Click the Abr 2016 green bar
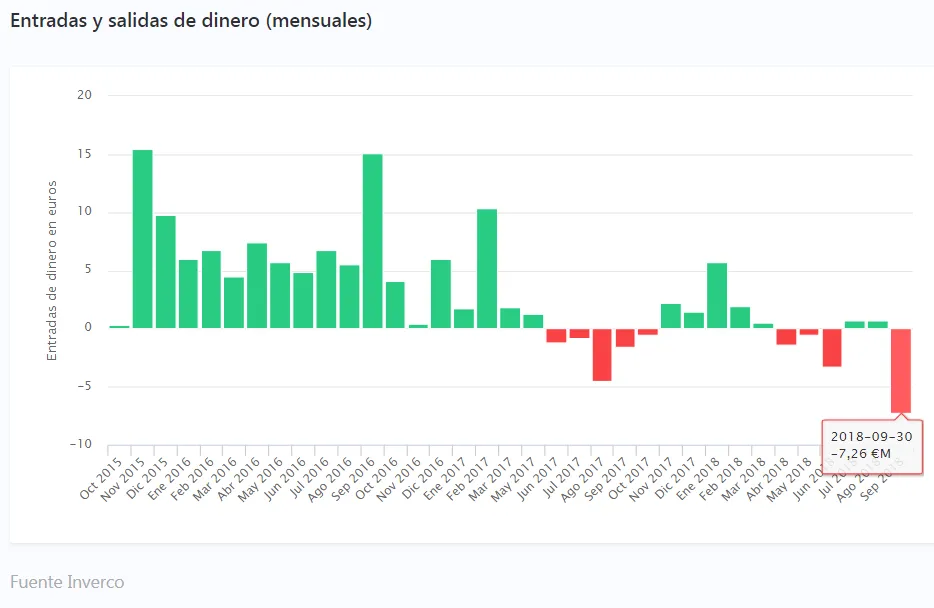This screenshot has width=934, height=608. [257, 285]
